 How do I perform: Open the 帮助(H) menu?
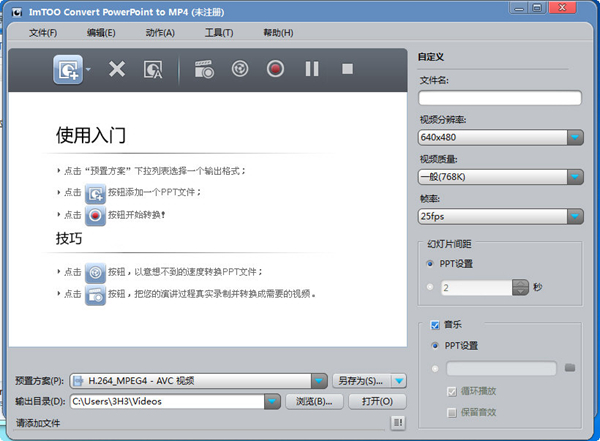(278, 33)
